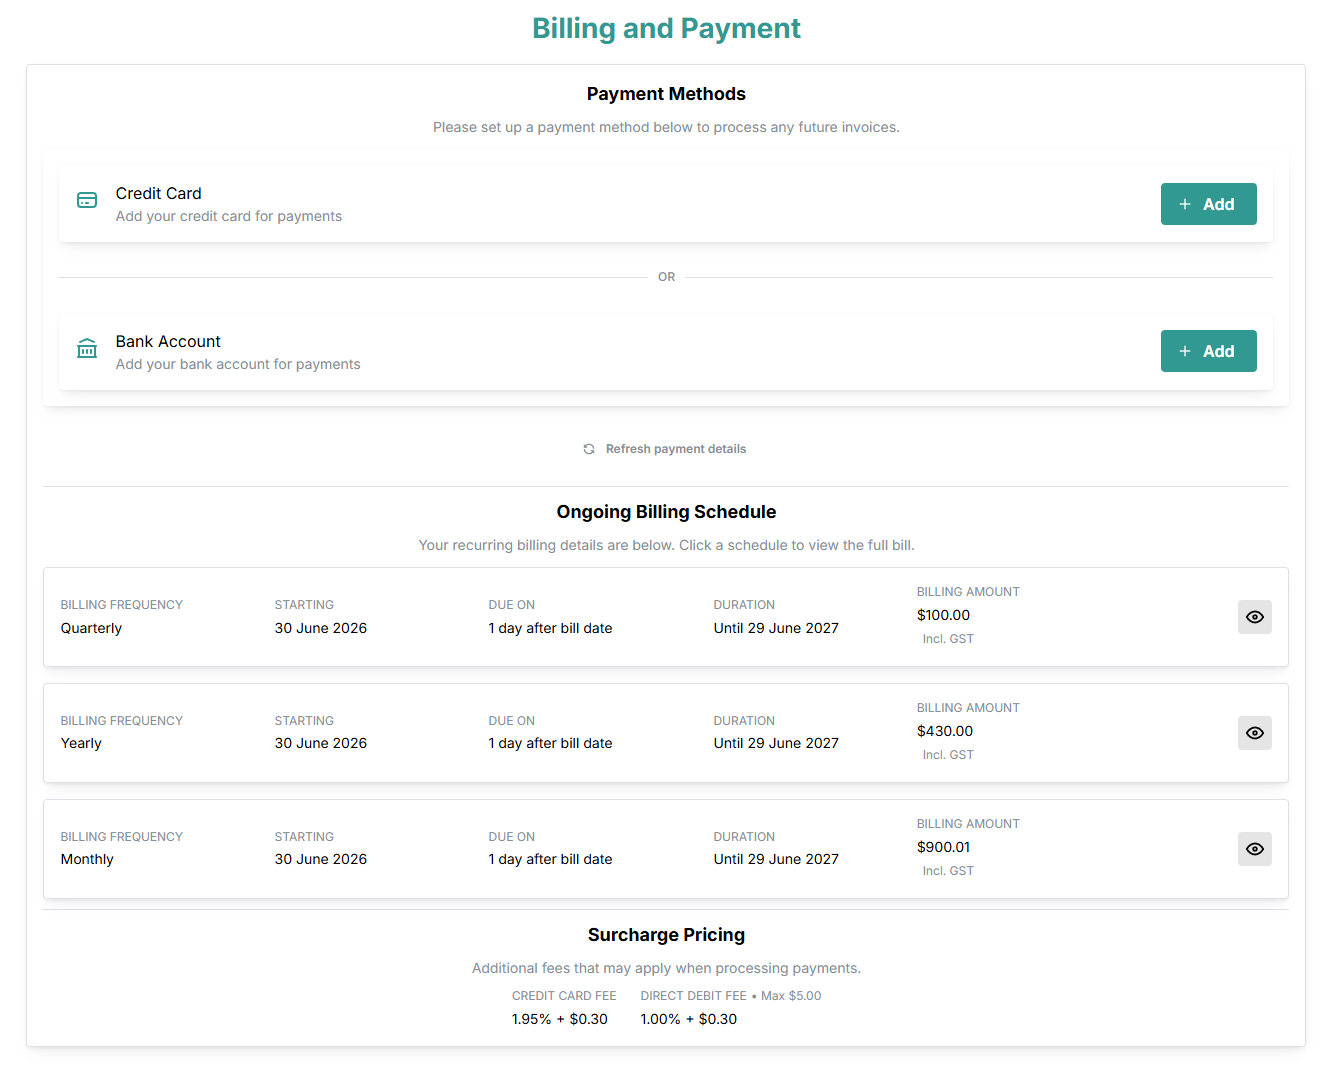The height and width of the screenshot is (1075, 1341).
Task: Open the Quarterly billing schedule row
Action: 666,617
